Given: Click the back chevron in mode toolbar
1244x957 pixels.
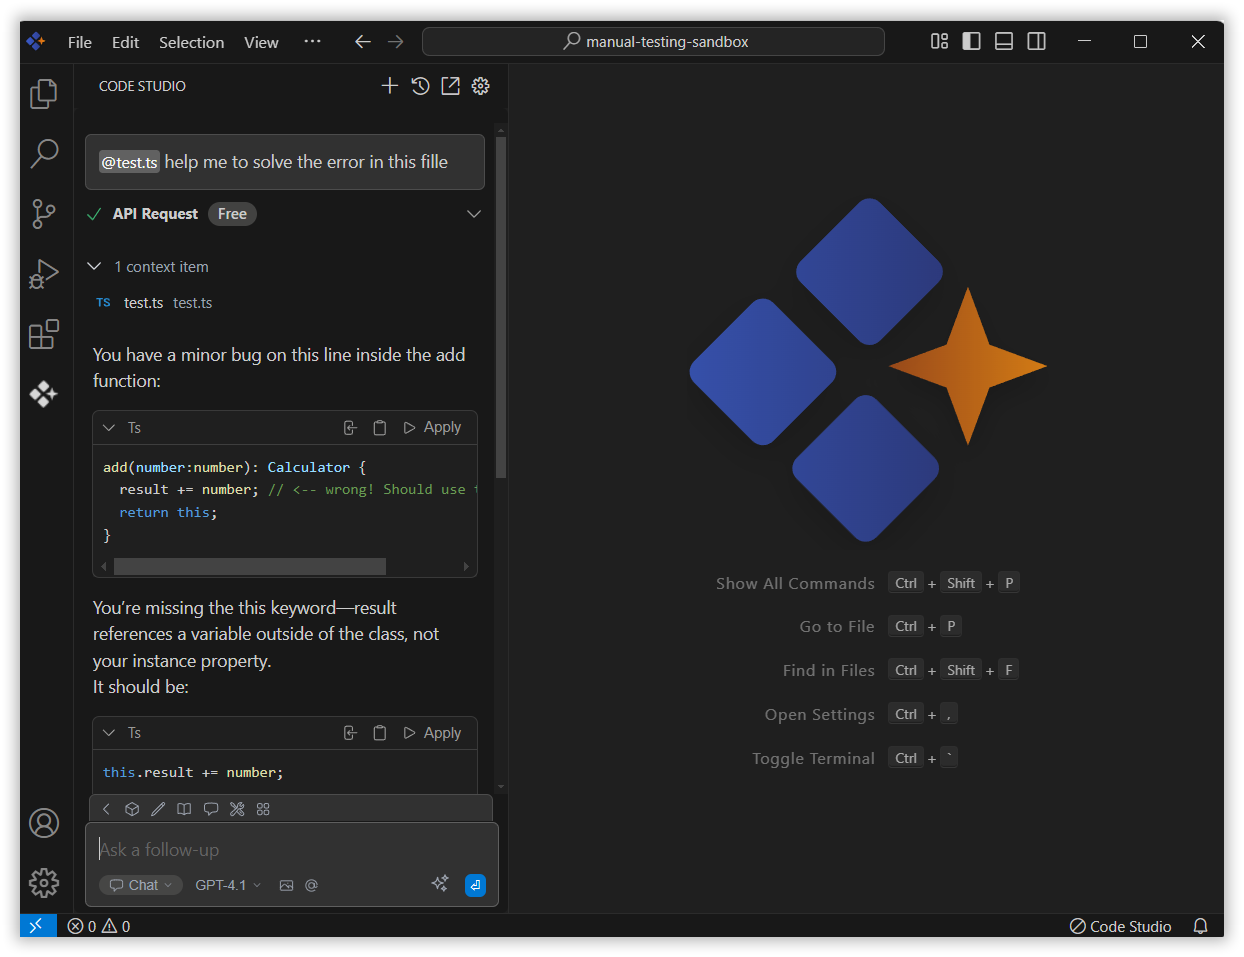Looking at the screenshot, I should [x=106, y=809].
